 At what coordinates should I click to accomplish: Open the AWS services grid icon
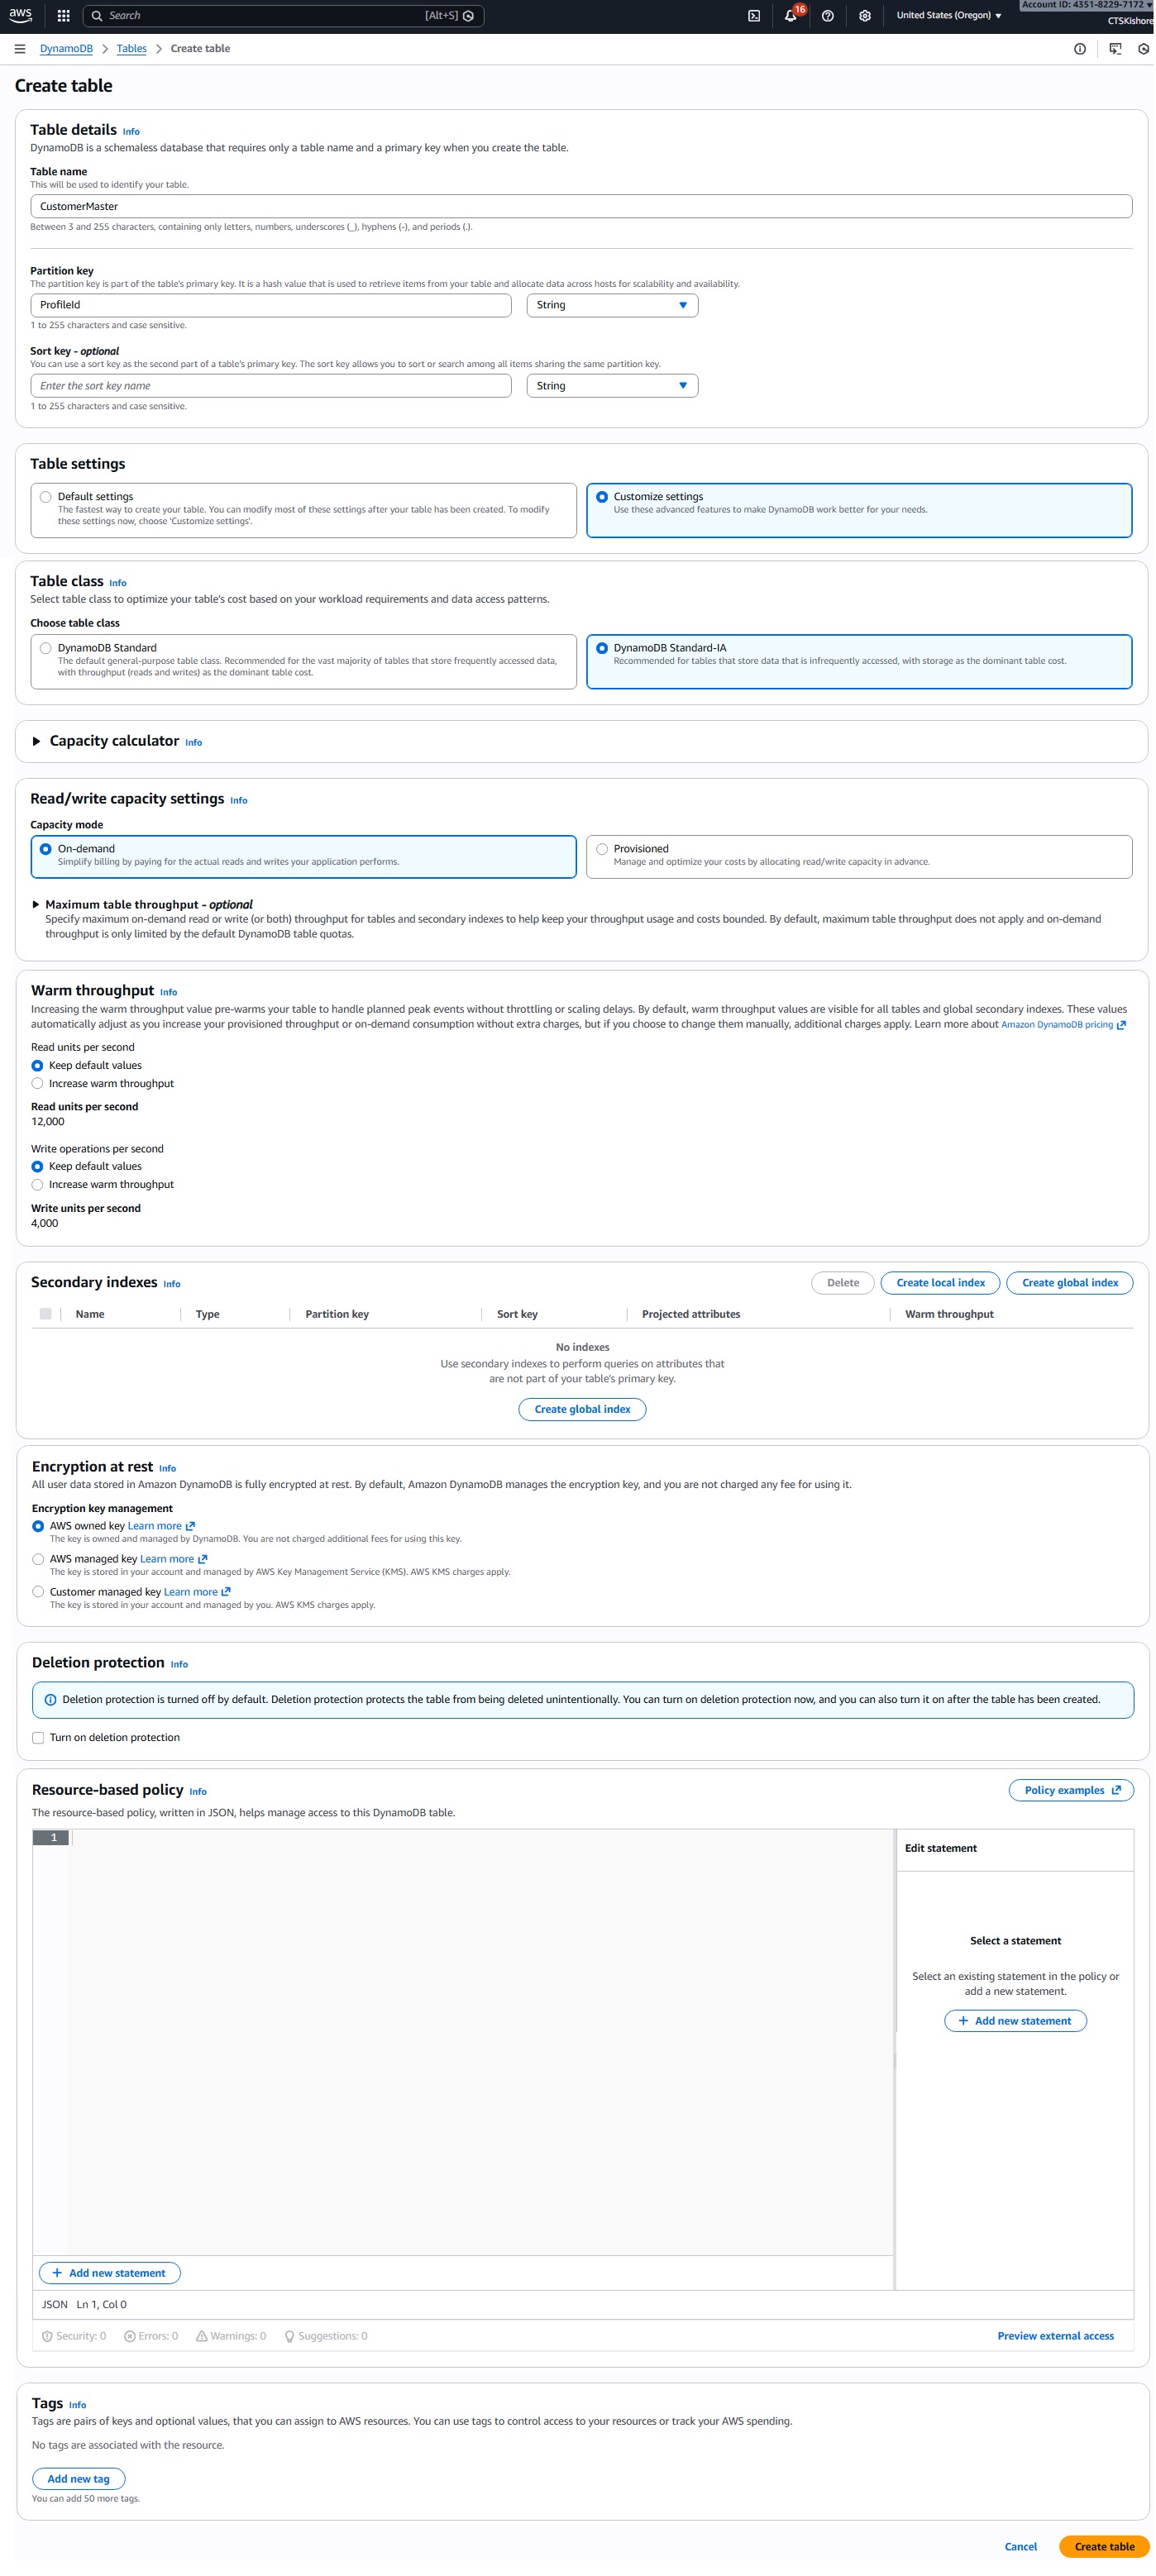[63, 16]
